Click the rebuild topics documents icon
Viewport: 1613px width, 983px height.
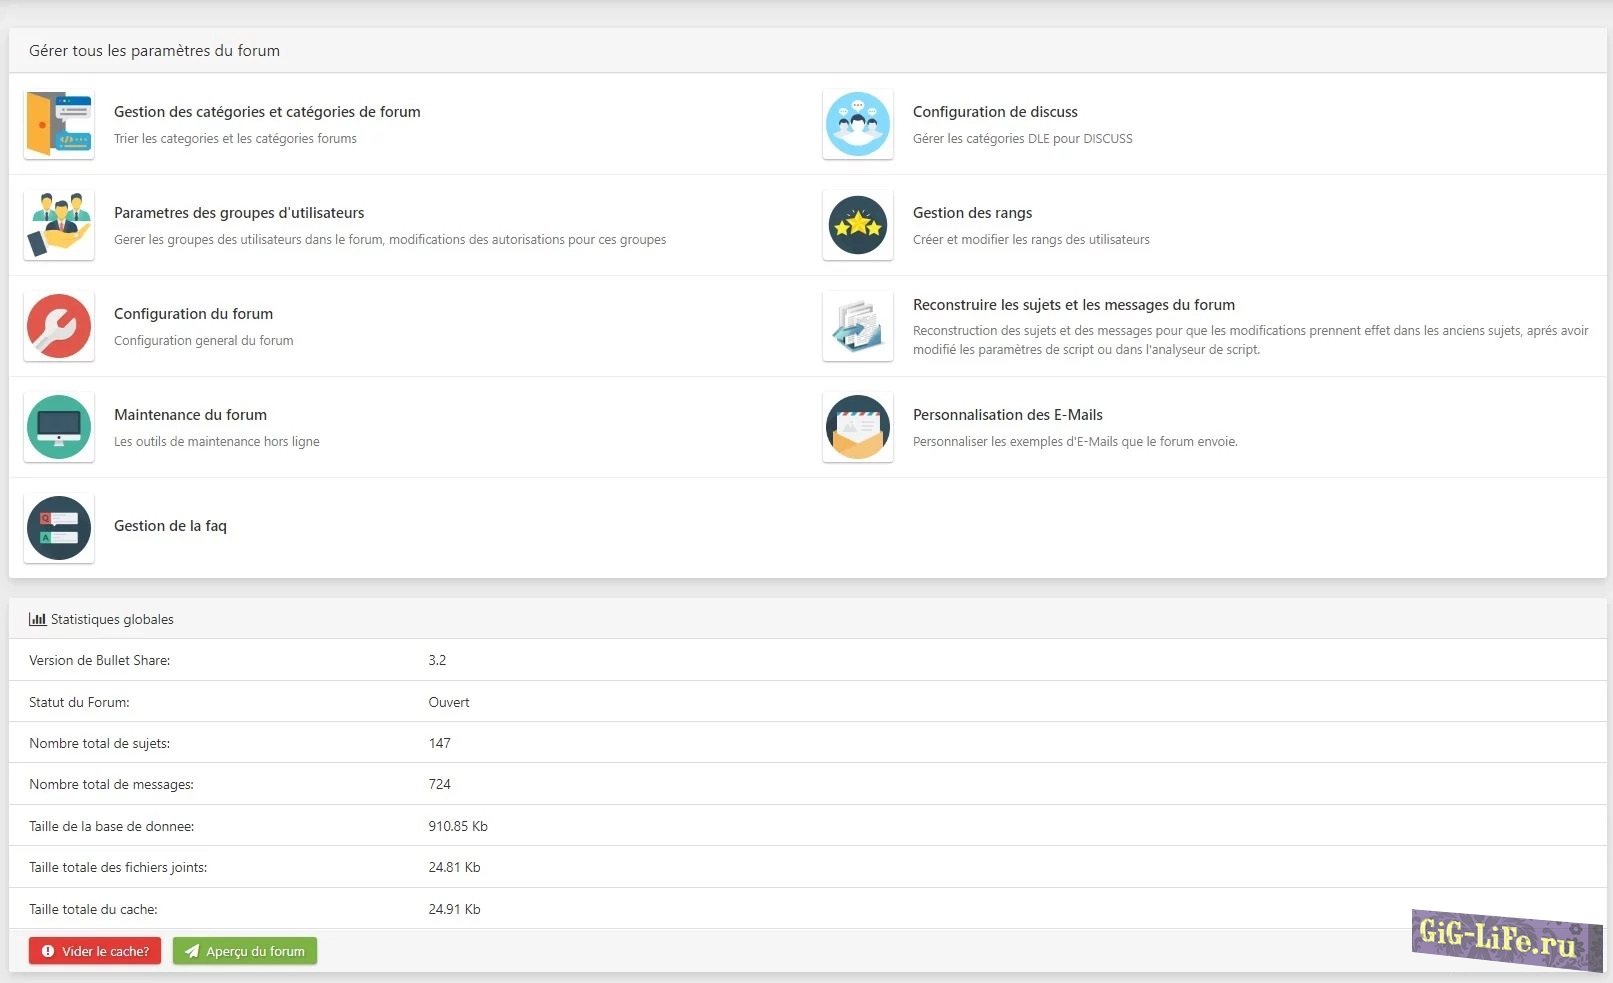(857, 326)
